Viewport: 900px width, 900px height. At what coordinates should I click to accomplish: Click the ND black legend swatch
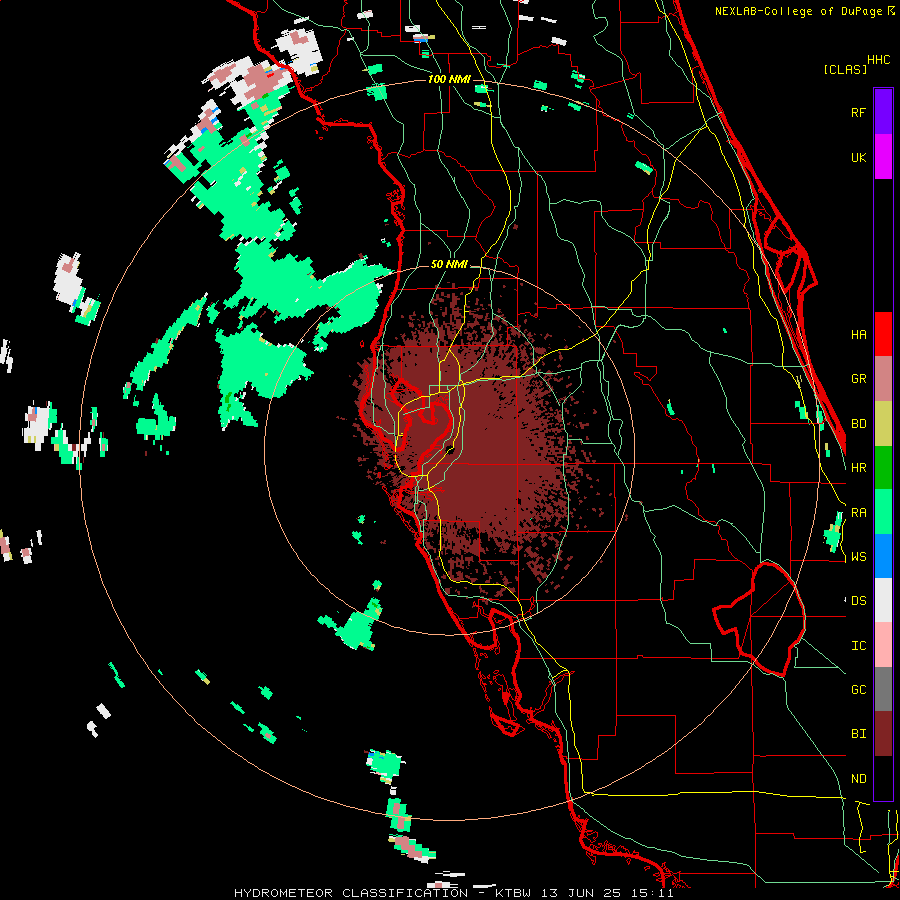pos(883,778)
